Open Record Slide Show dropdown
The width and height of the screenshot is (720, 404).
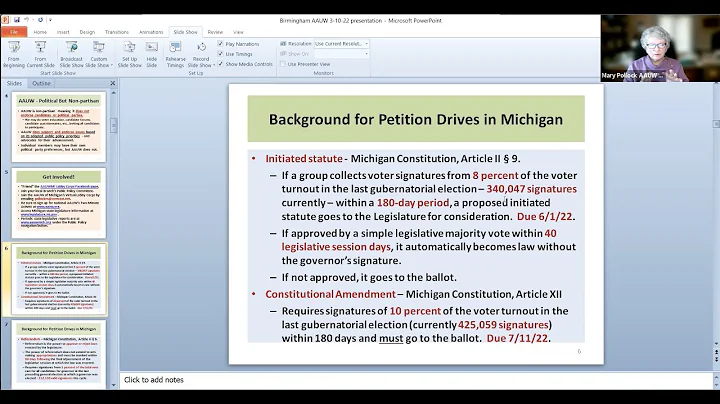click(201, 55)
